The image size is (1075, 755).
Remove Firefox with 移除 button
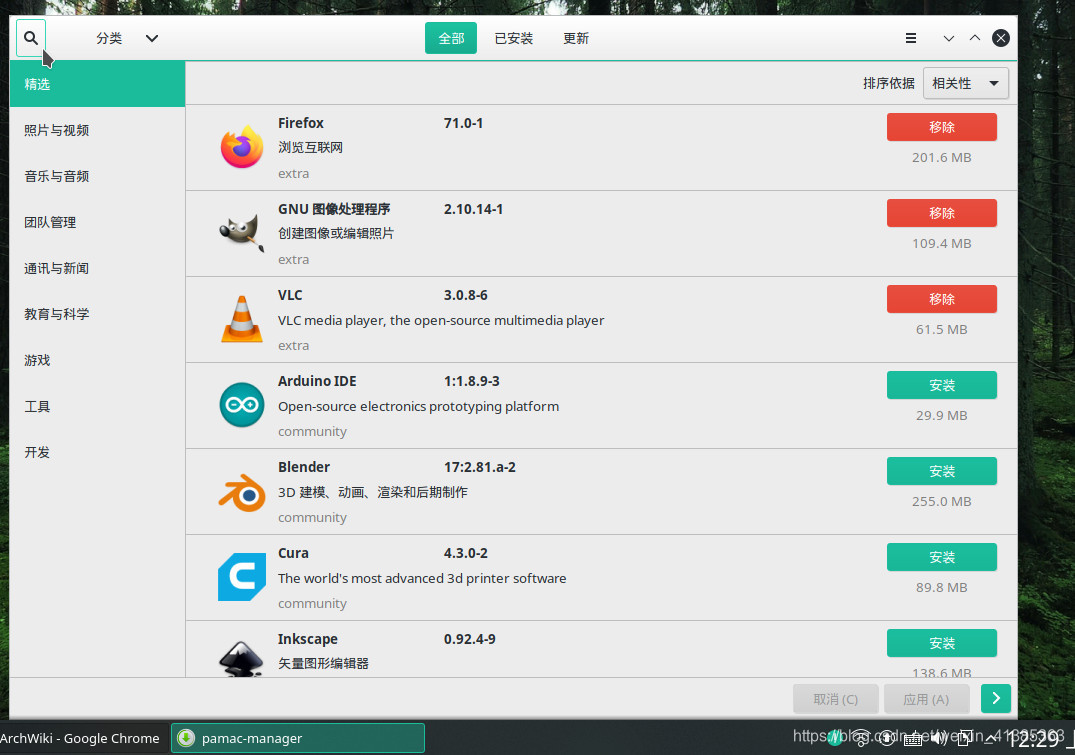point(941,127)
